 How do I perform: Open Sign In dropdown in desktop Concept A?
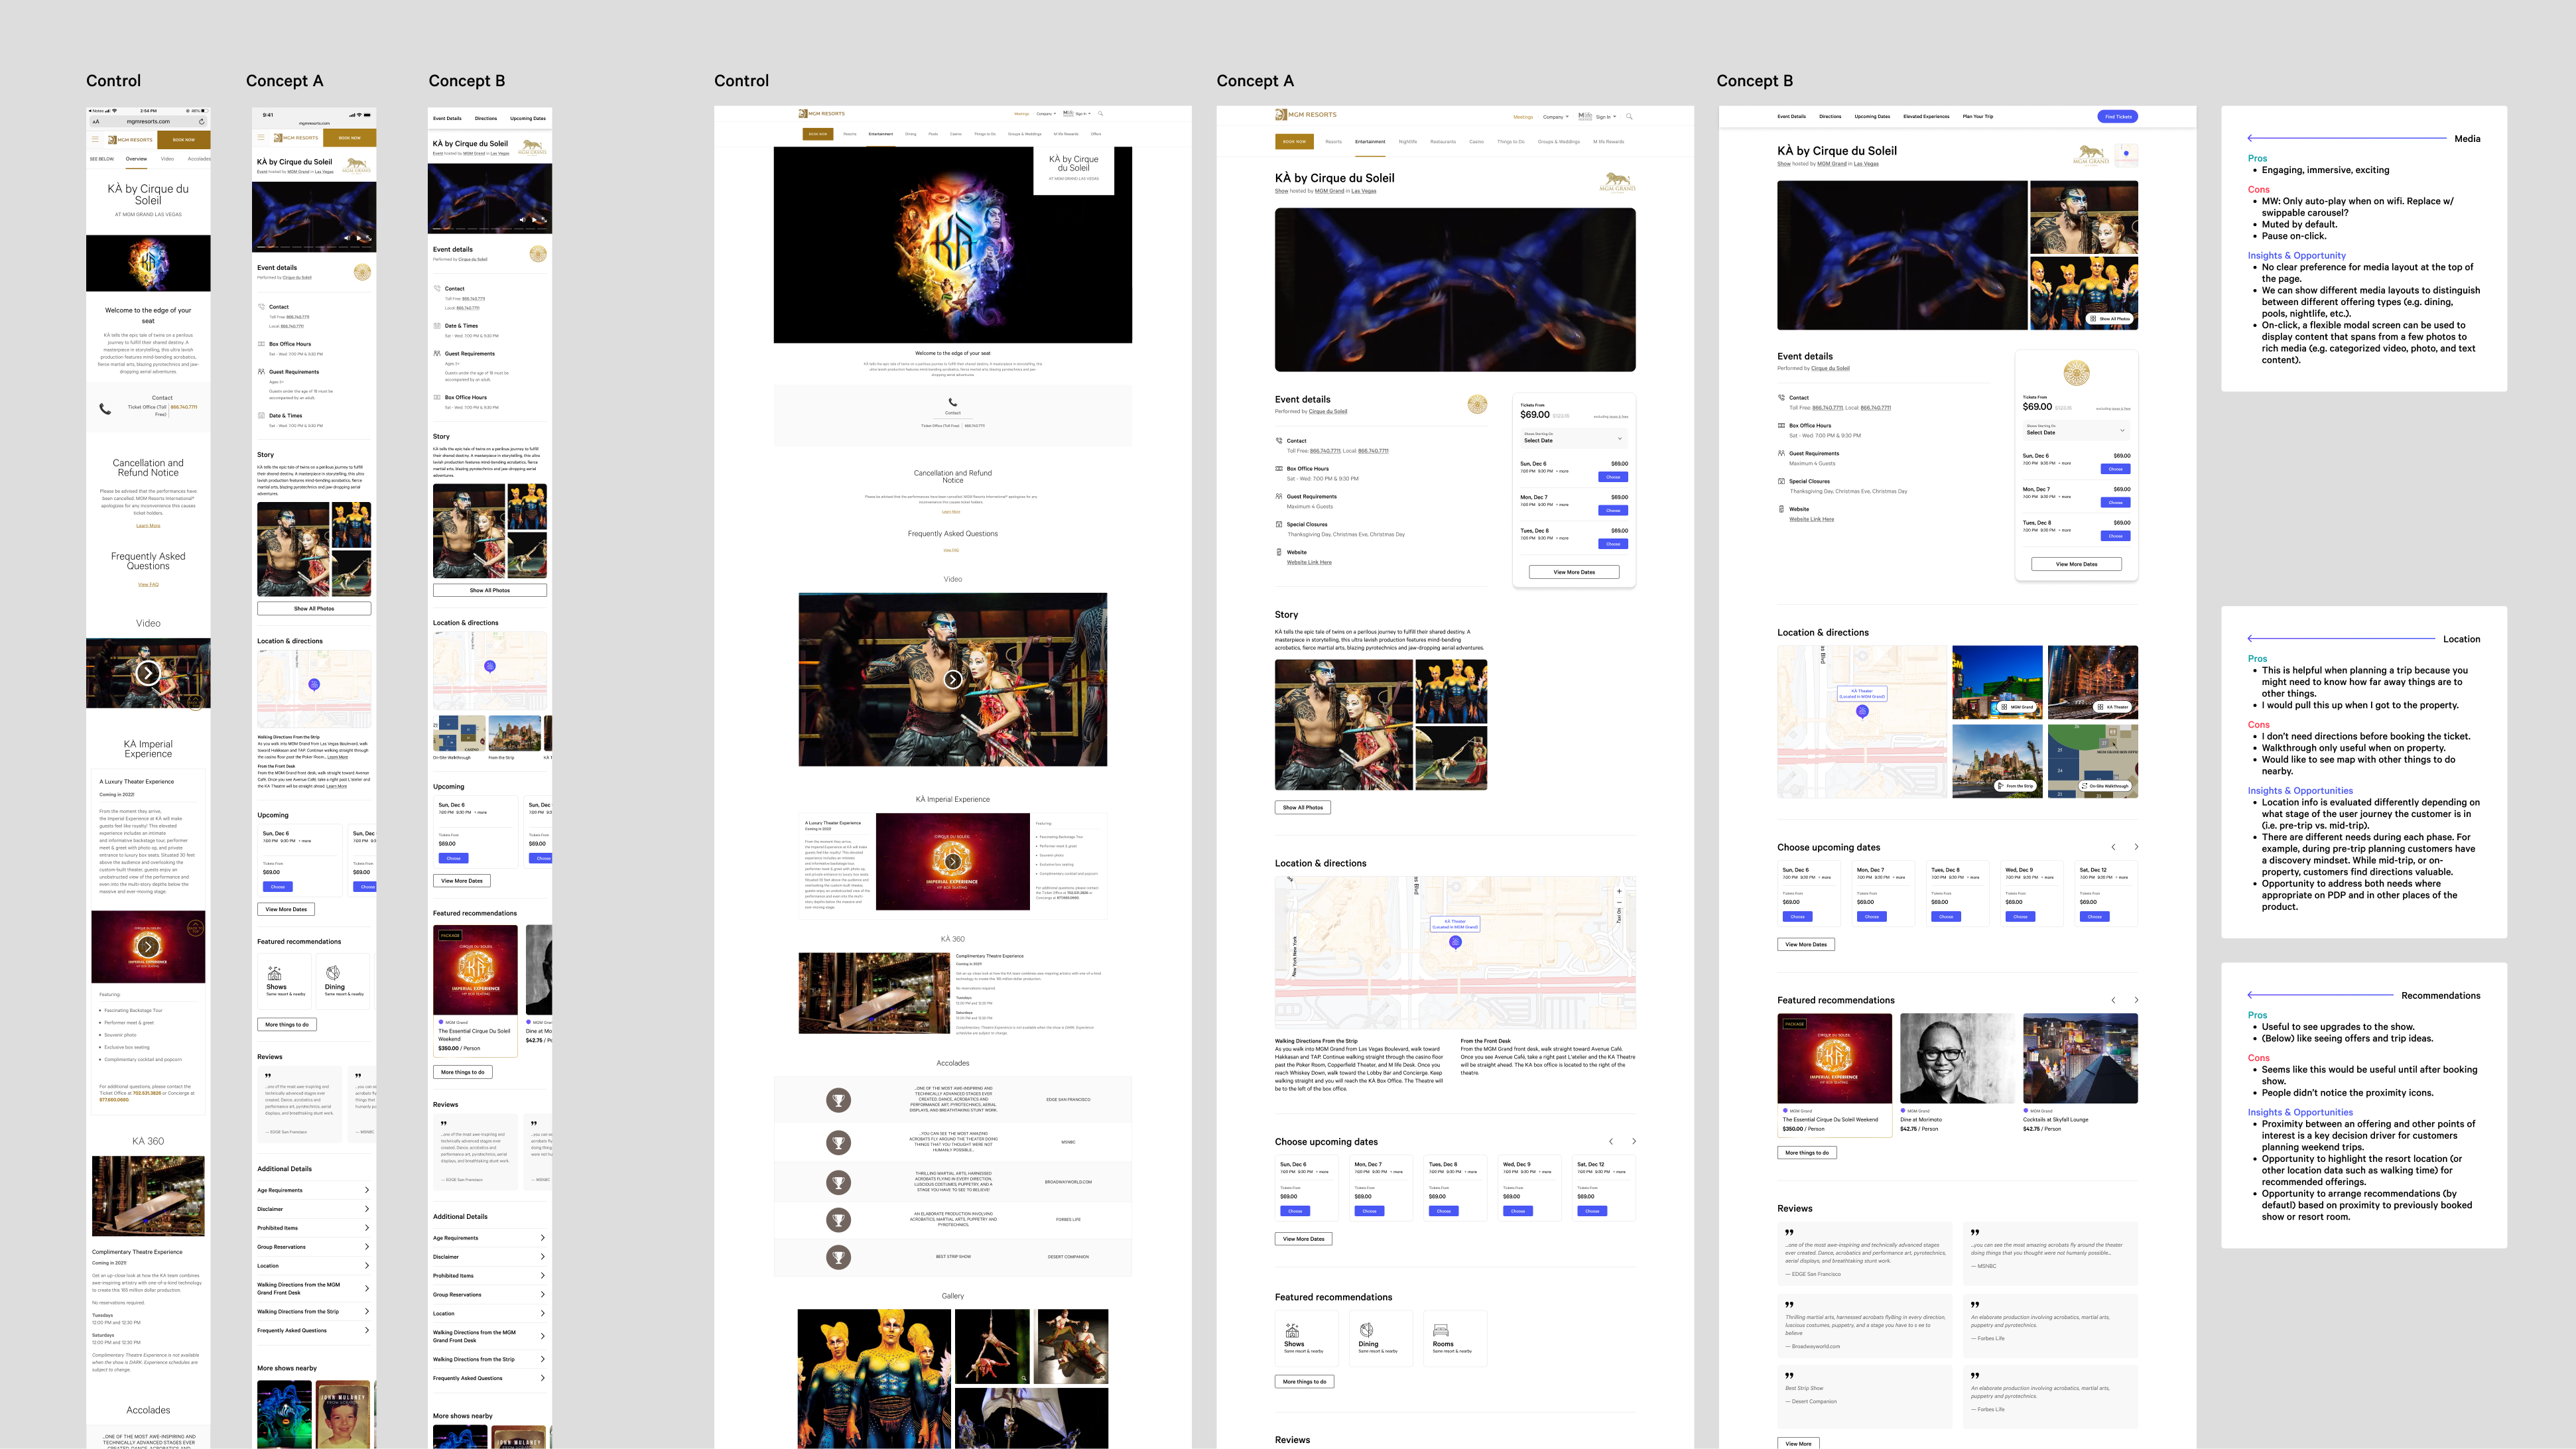click(1606, 117)
